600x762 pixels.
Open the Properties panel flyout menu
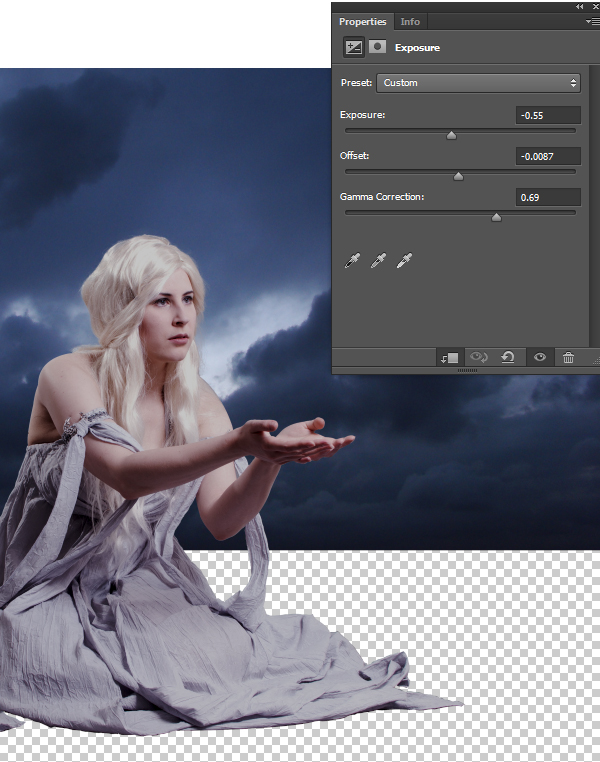(x=592, y=21)
